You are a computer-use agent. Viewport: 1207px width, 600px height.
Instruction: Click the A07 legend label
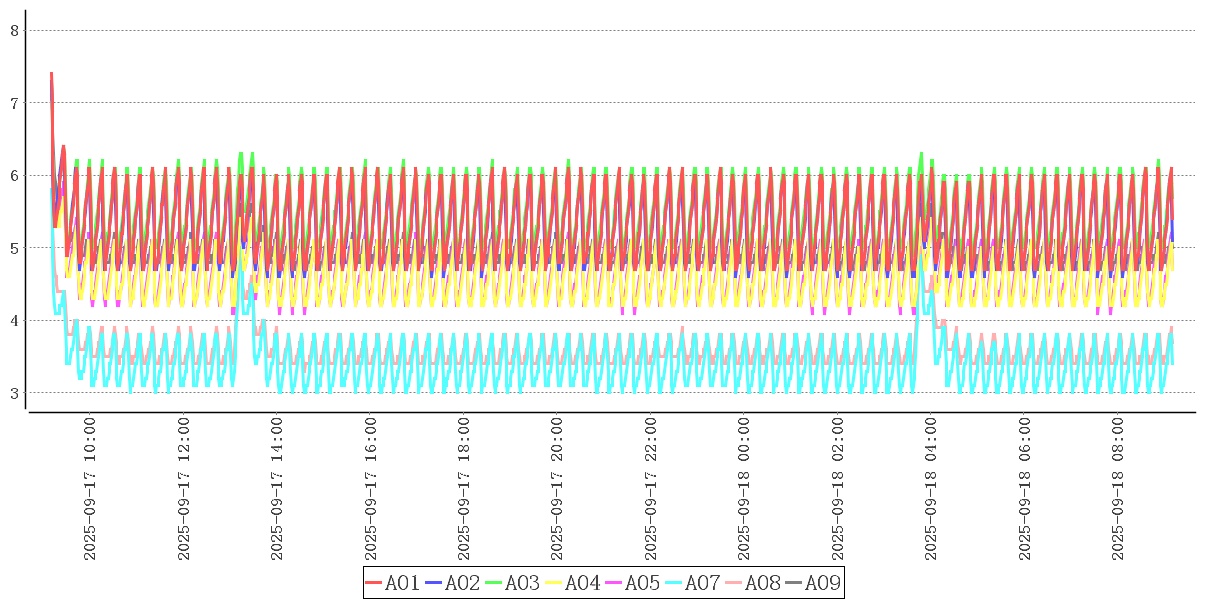[x=702, y=583]
